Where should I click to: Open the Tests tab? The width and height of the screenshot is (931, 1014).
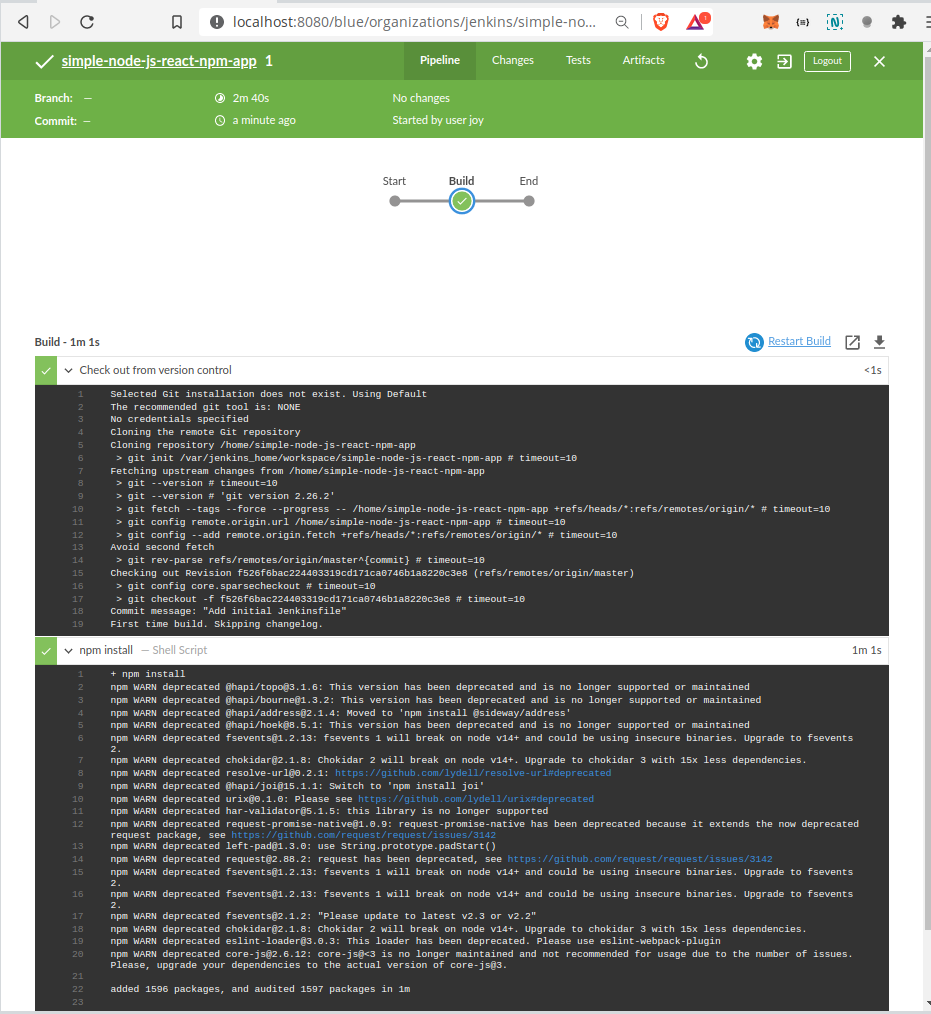point(578,60)
